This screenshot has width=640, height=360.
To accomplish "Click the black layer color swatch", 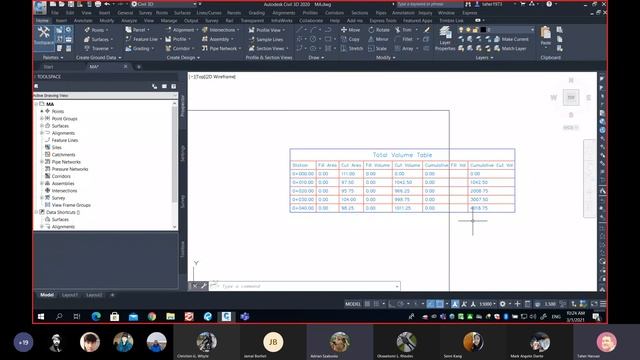I will (483, 30).
